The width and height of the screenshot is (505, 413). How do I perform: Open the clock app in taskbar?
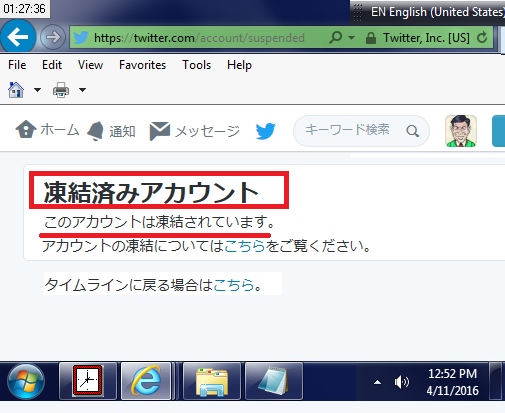tap(88, 381)
